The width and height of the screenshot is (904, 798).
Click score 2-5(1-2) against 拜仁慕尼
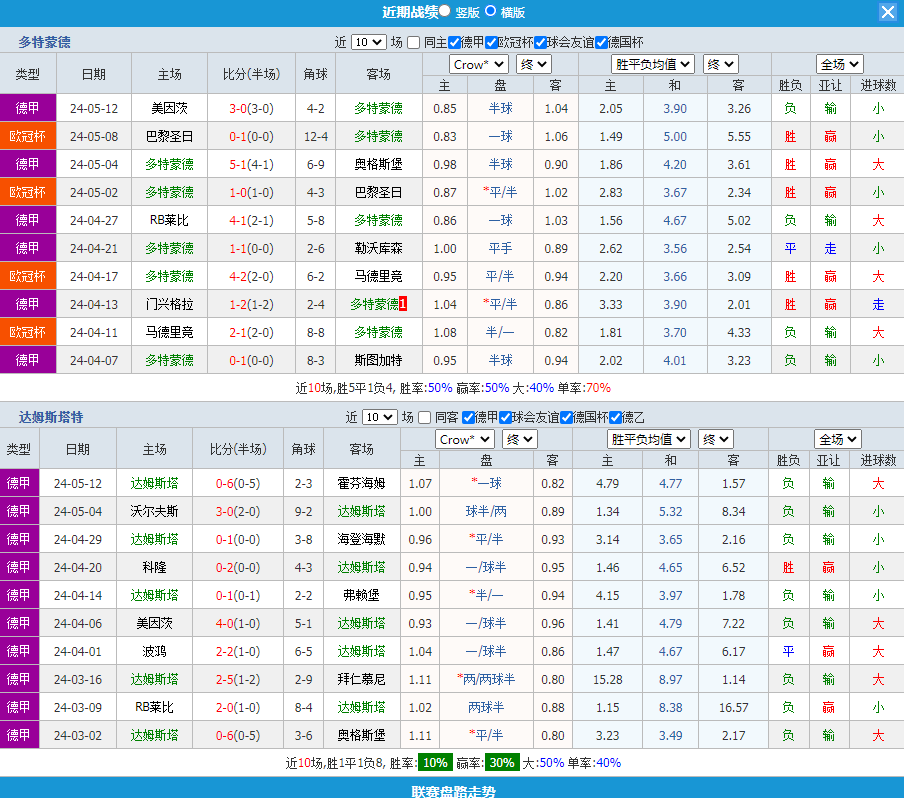pos(238,679)
